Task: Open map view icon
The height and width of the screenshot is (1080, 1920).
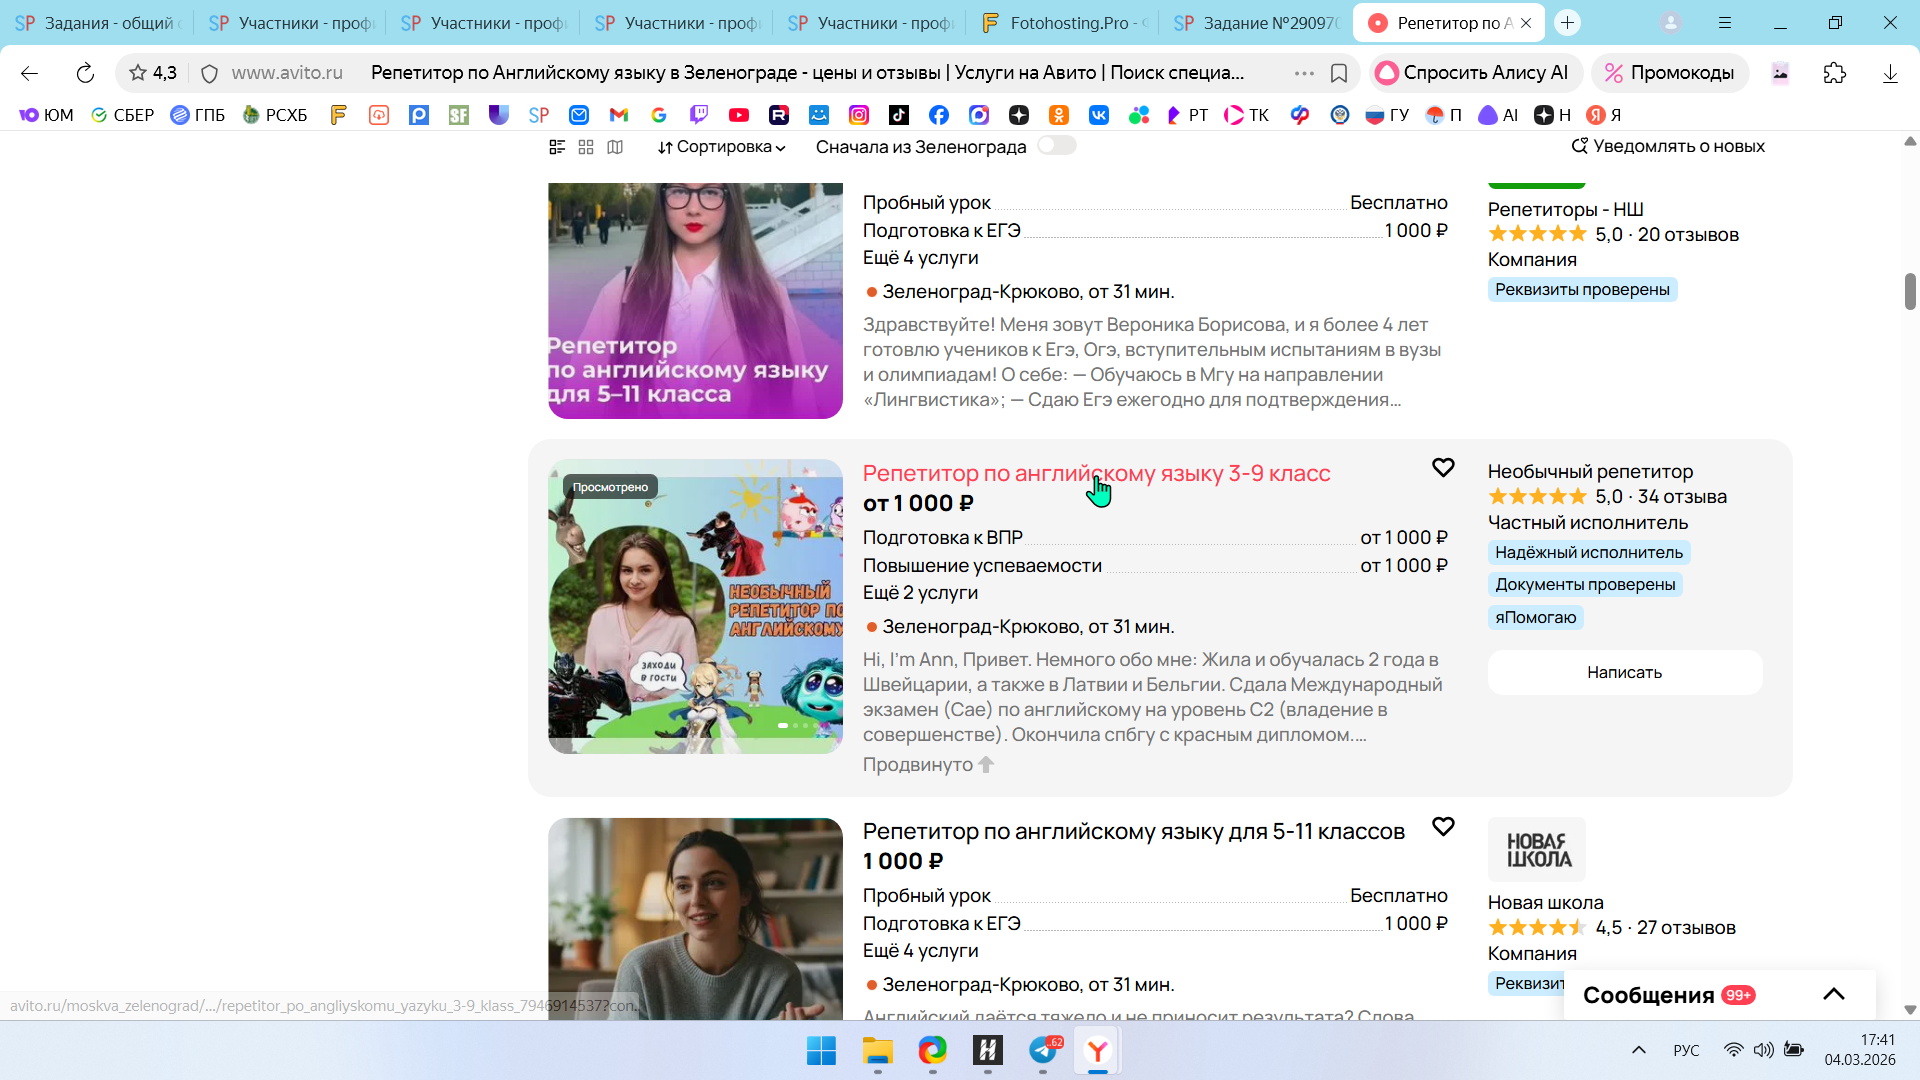Action: tap(615, 147)
